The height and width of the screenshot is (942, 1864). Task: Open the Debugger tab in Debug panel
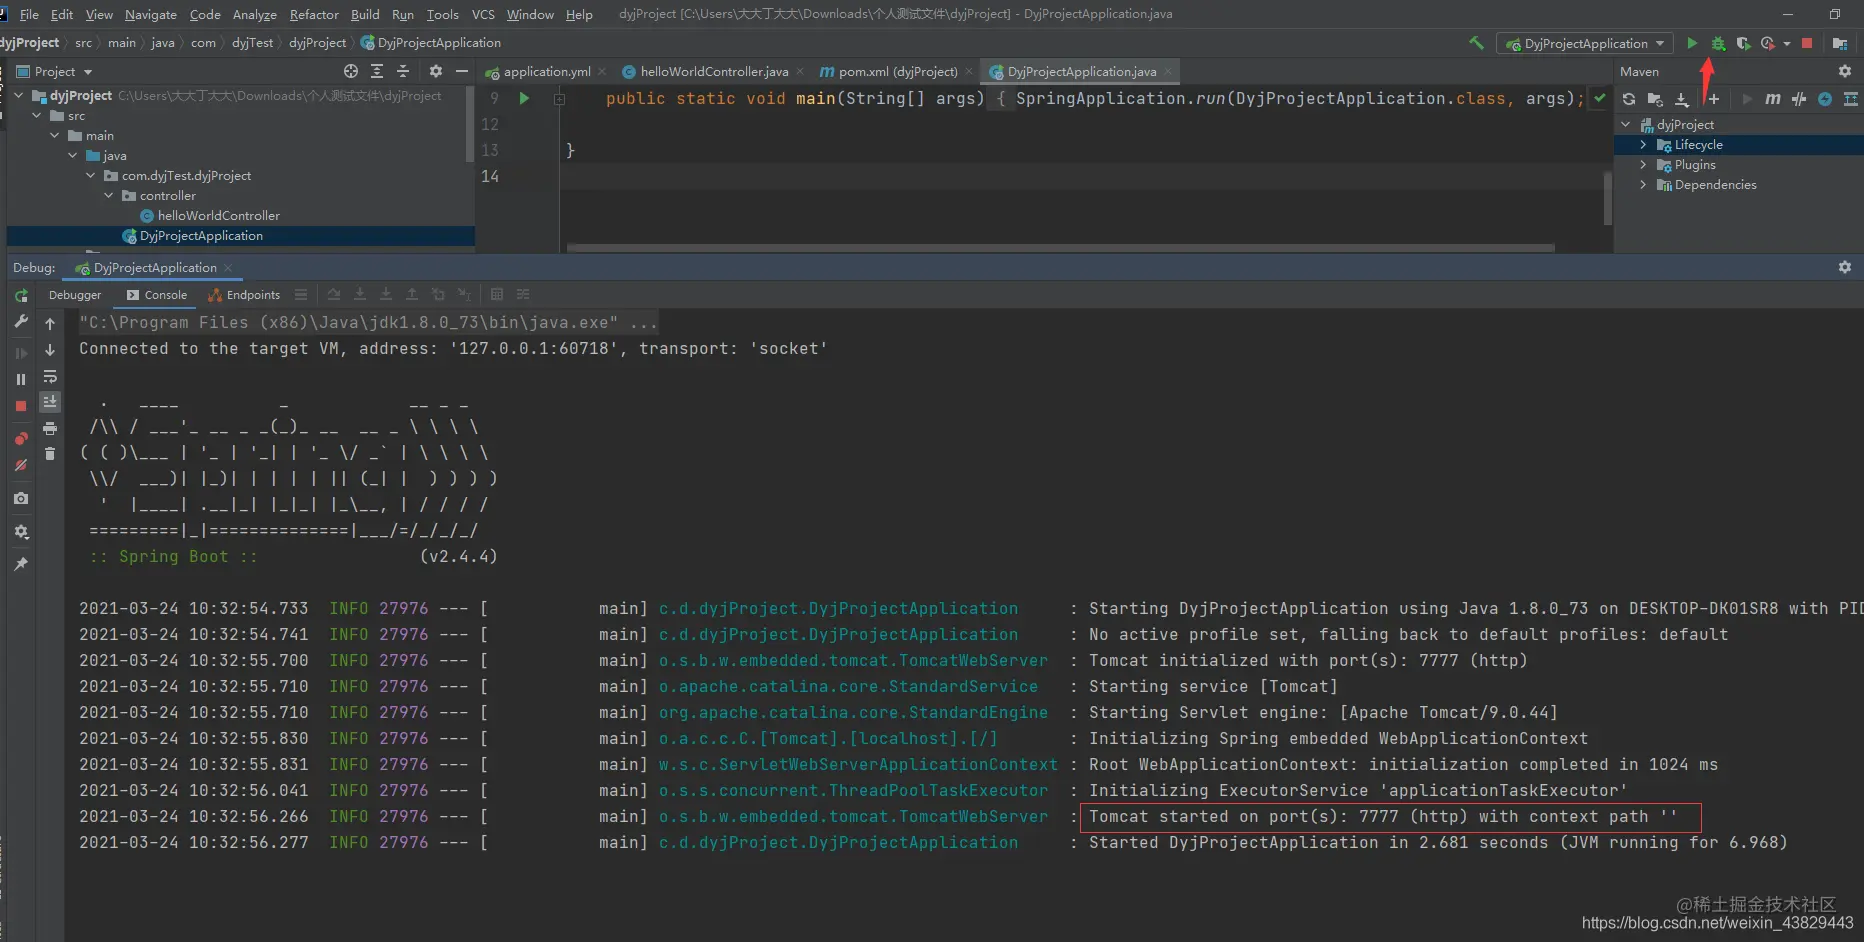point(75,295)
